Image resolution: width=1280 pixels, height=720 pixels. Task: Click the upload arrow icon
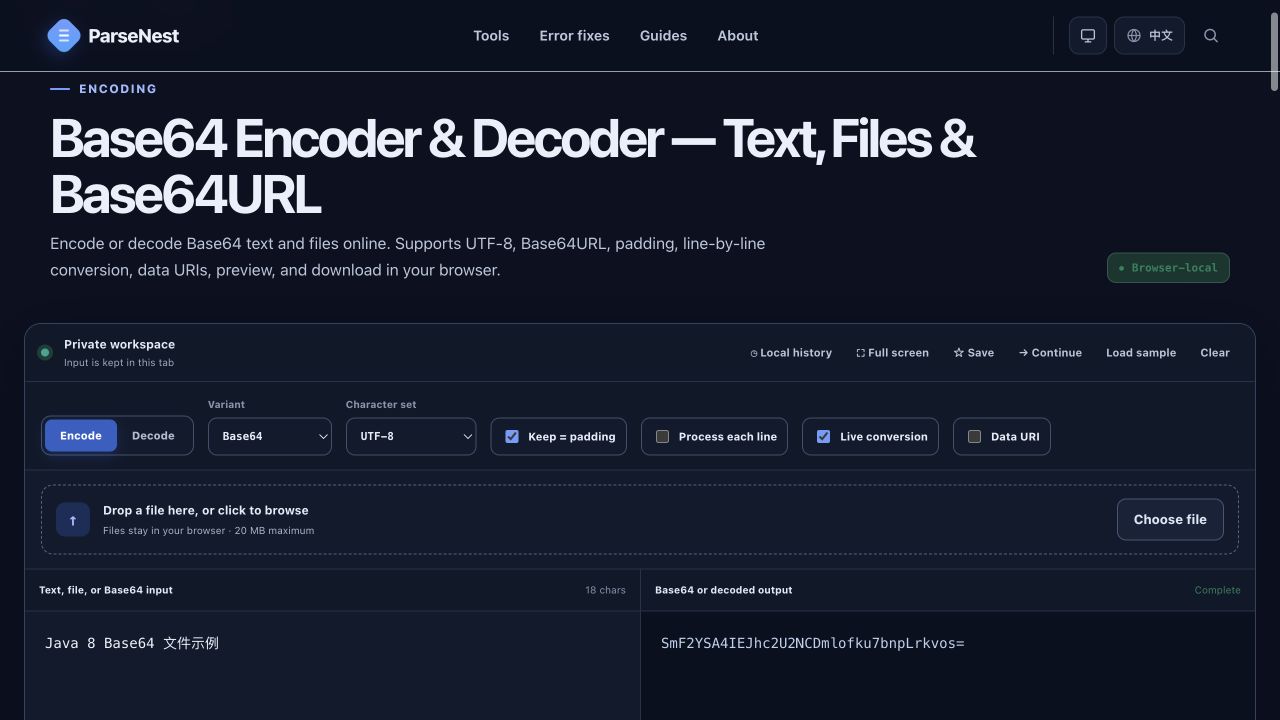[x=73, y=520]
